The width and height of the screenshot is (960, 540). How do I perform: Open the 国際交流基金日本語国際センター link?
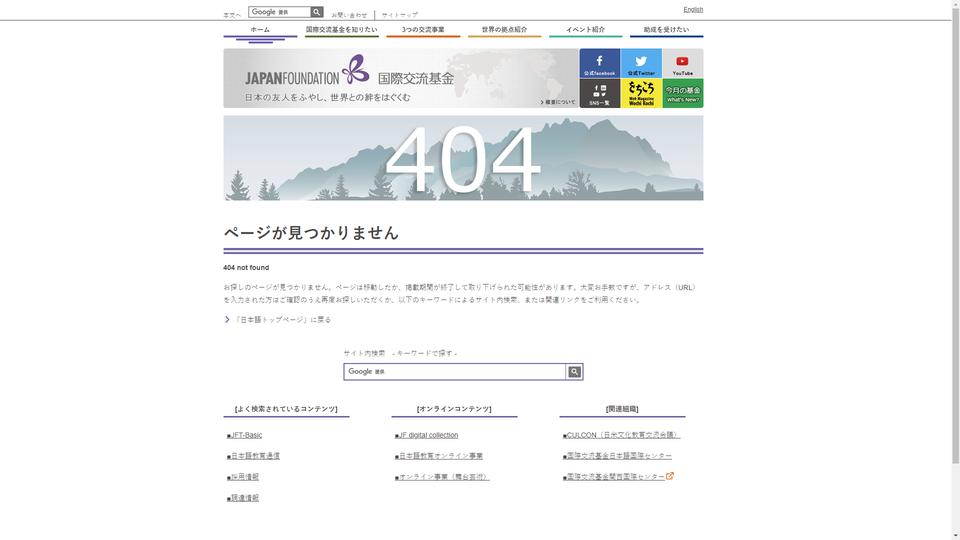[x=617, y=456]
